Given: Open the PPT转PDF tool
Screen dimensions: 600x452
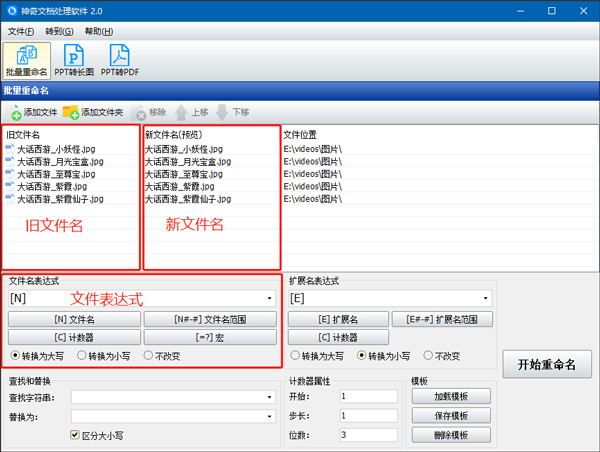Looking at the screenshot, I should (x=120, y=60).
